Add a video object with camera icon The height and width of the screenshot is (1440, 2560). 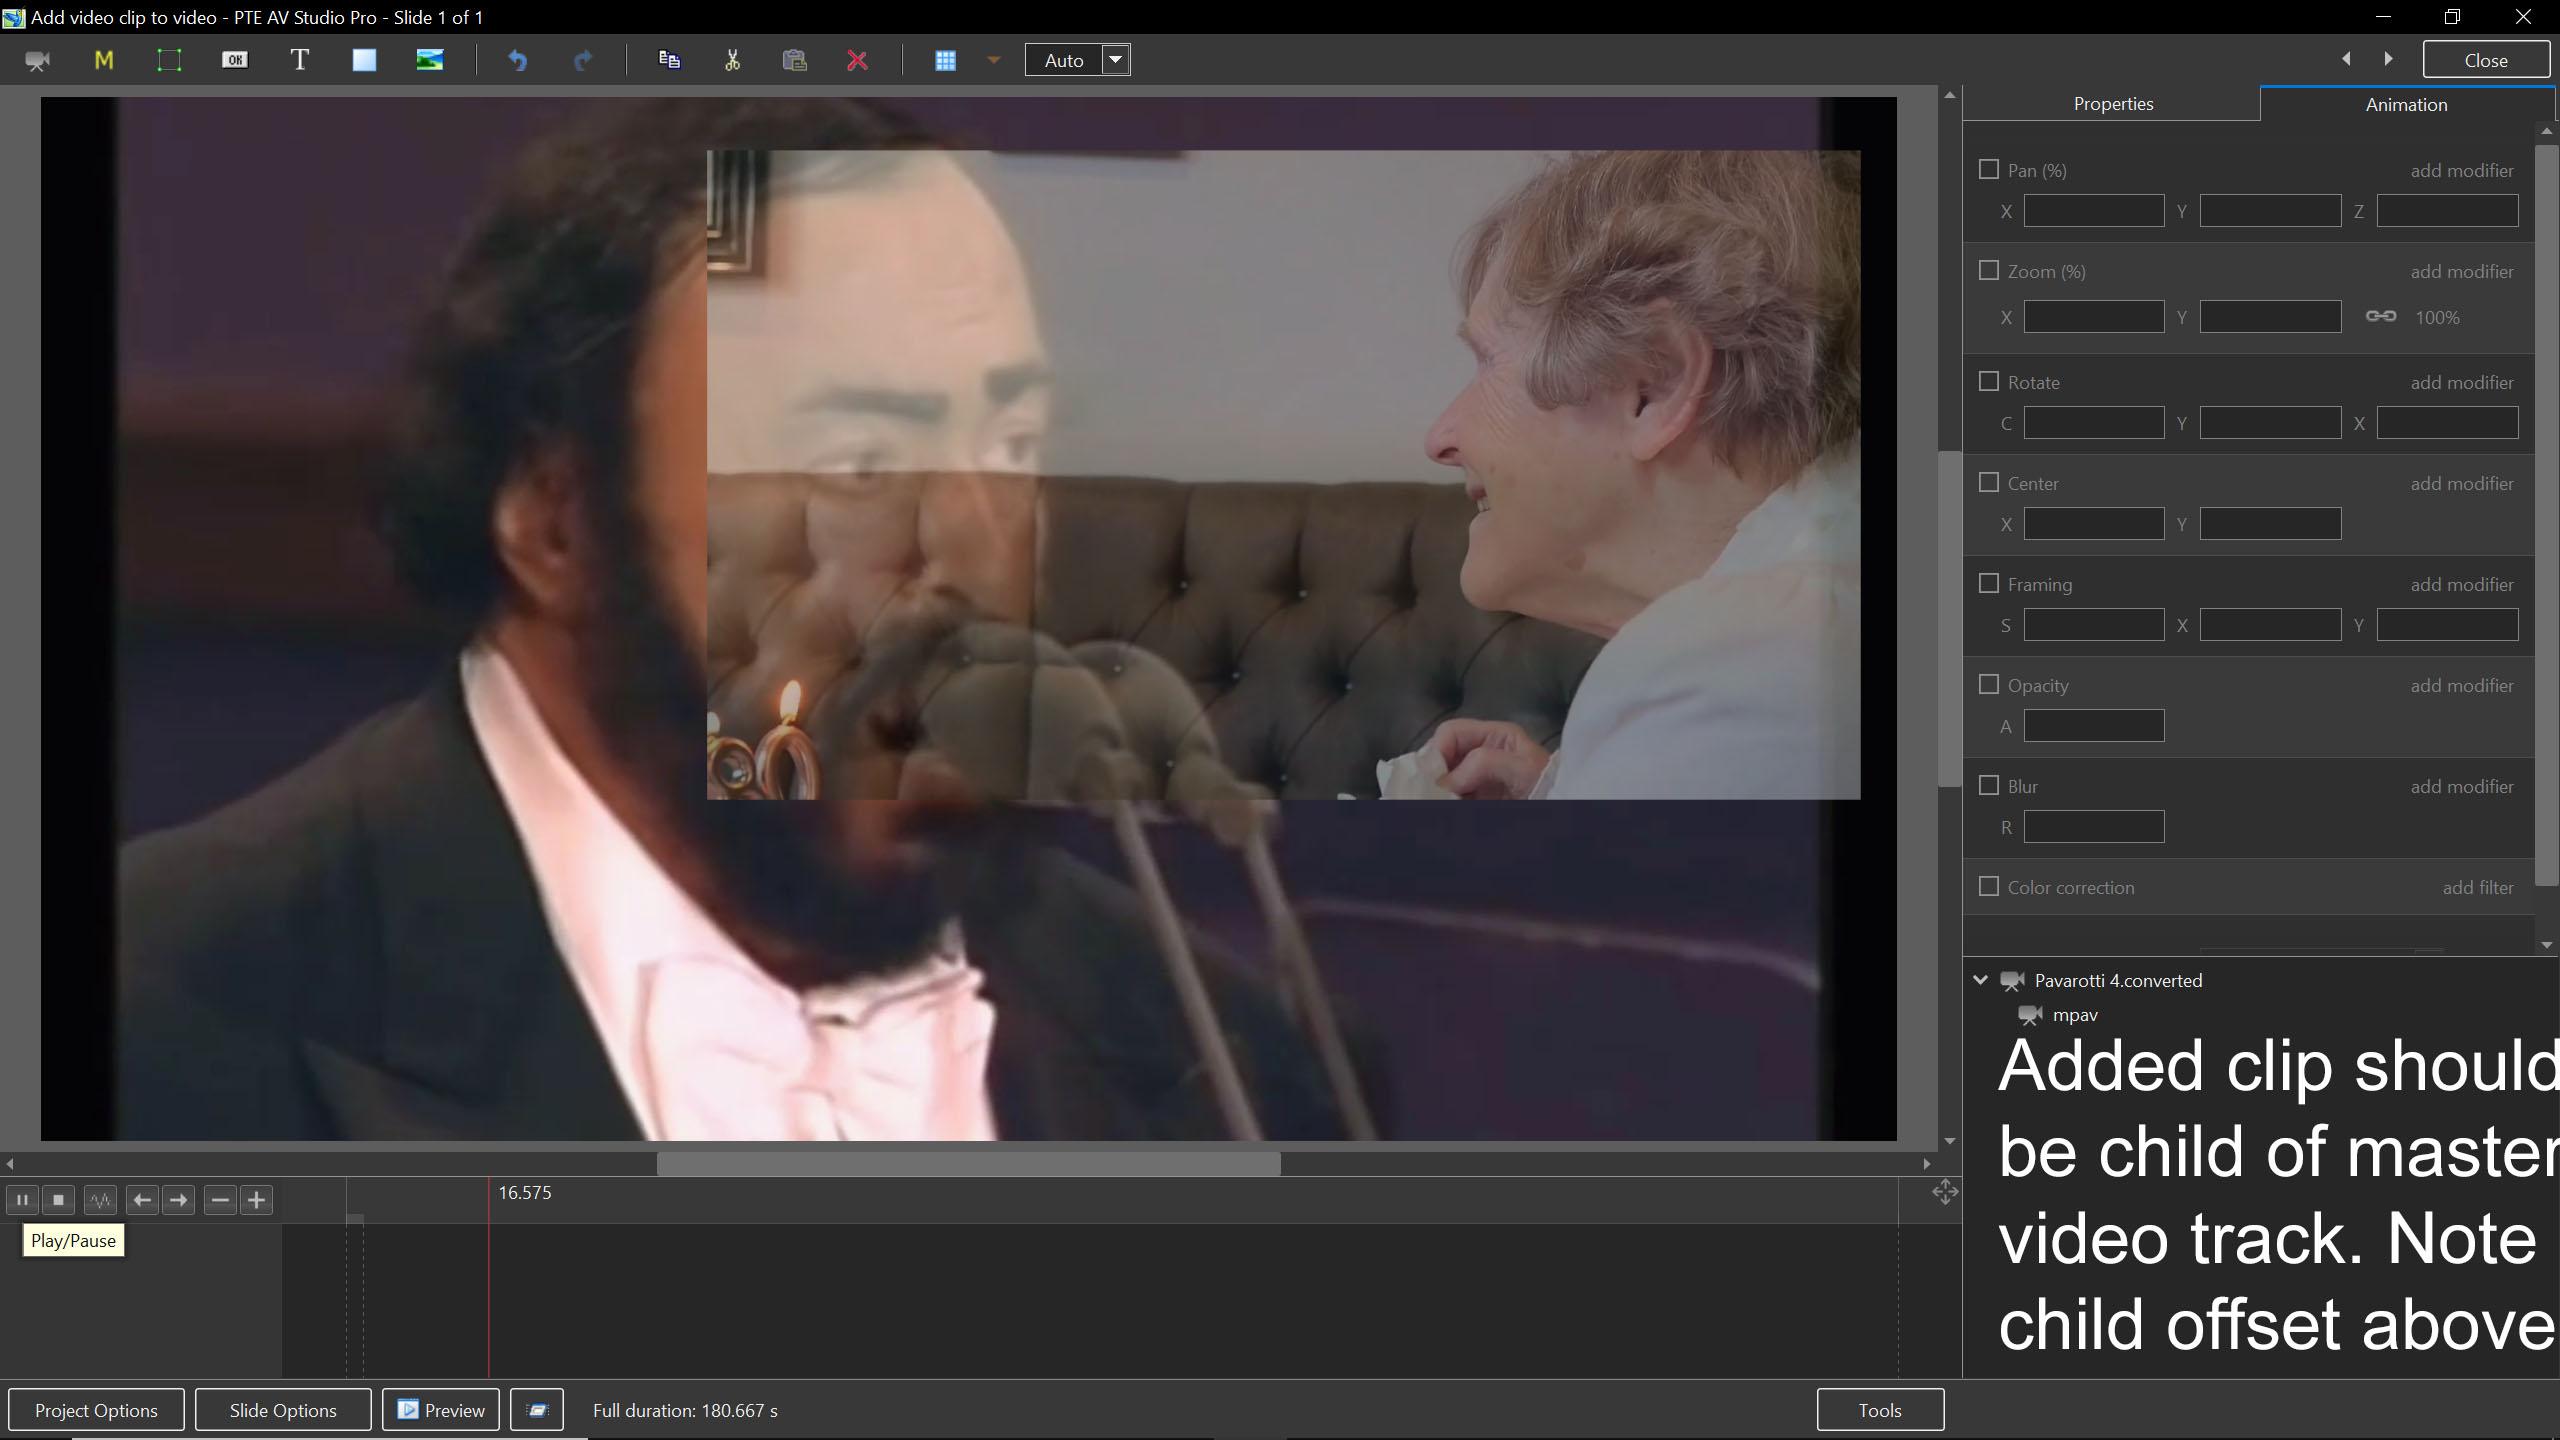click(38, 61)
